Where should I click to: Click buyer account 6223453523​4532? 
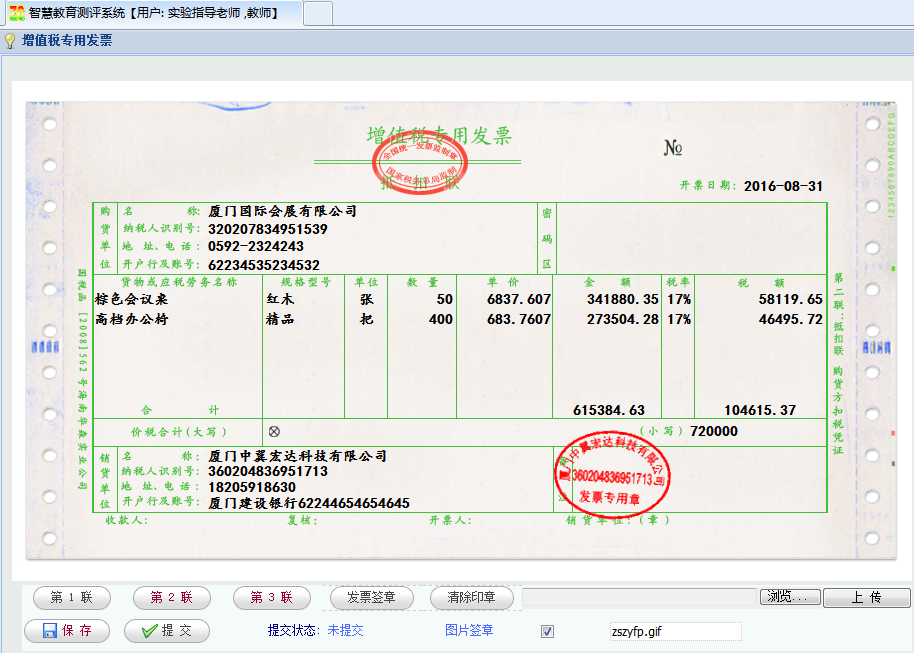[x=264, y=265]
